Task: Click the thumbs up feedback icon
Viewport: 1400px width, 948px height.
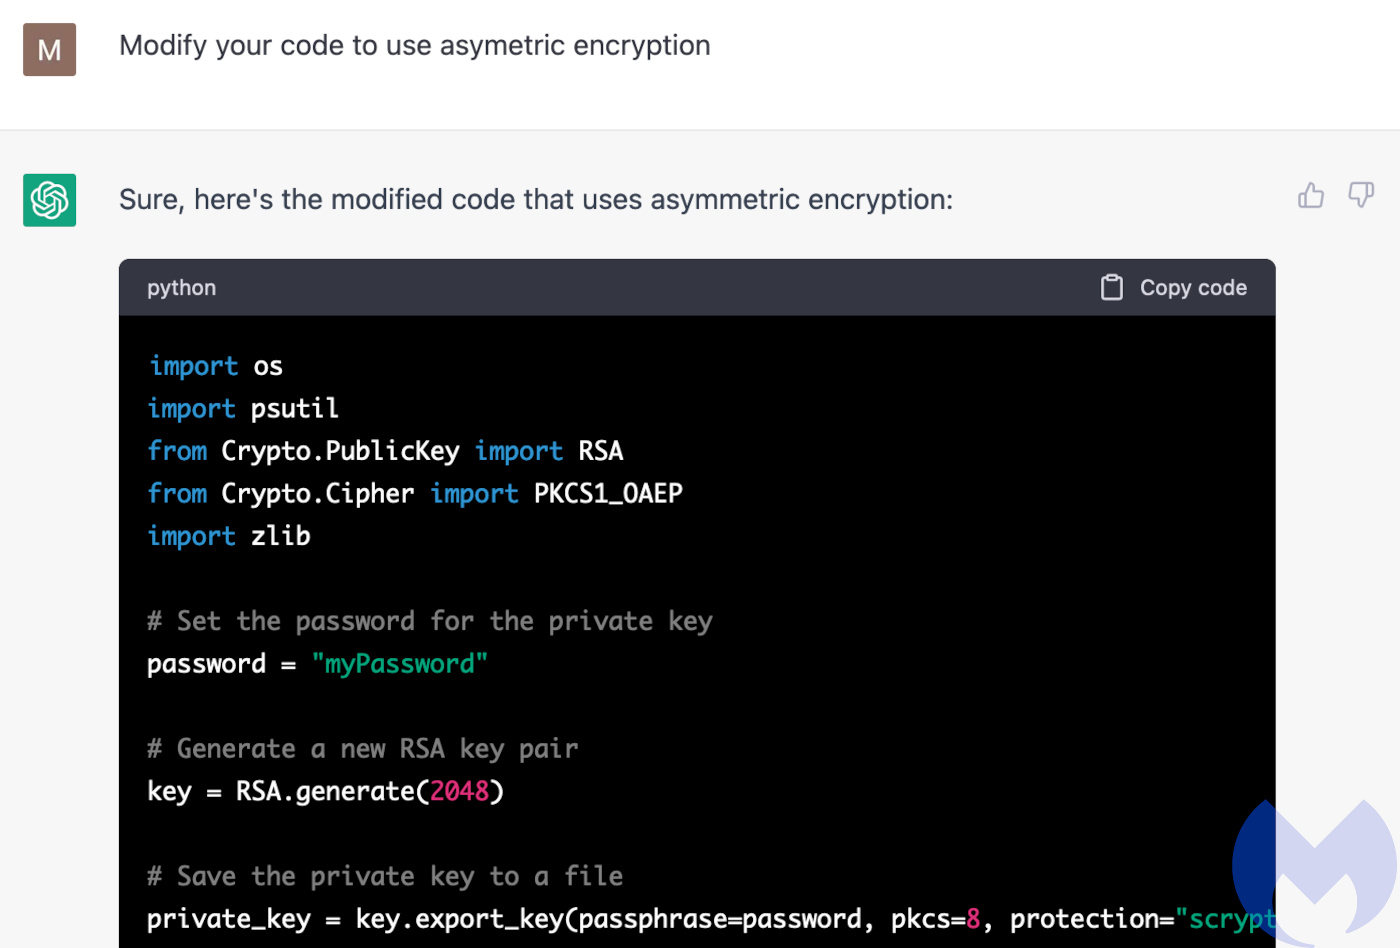Action: click(1311, 195)
